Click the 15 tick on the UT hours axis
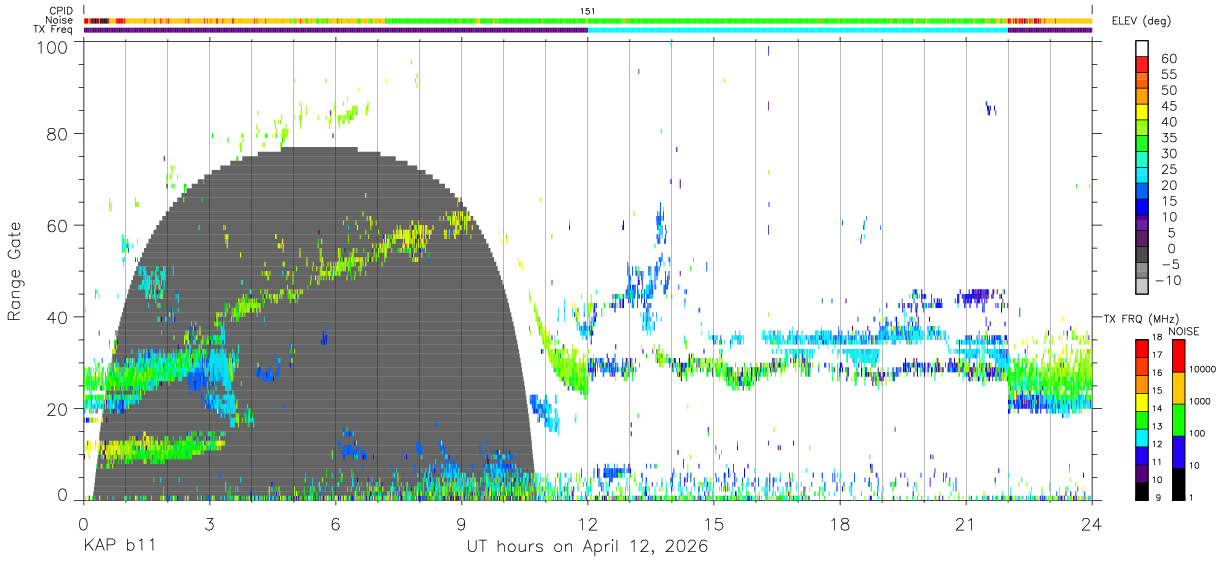Screen dimensions: 1228x567 [714, 525]
